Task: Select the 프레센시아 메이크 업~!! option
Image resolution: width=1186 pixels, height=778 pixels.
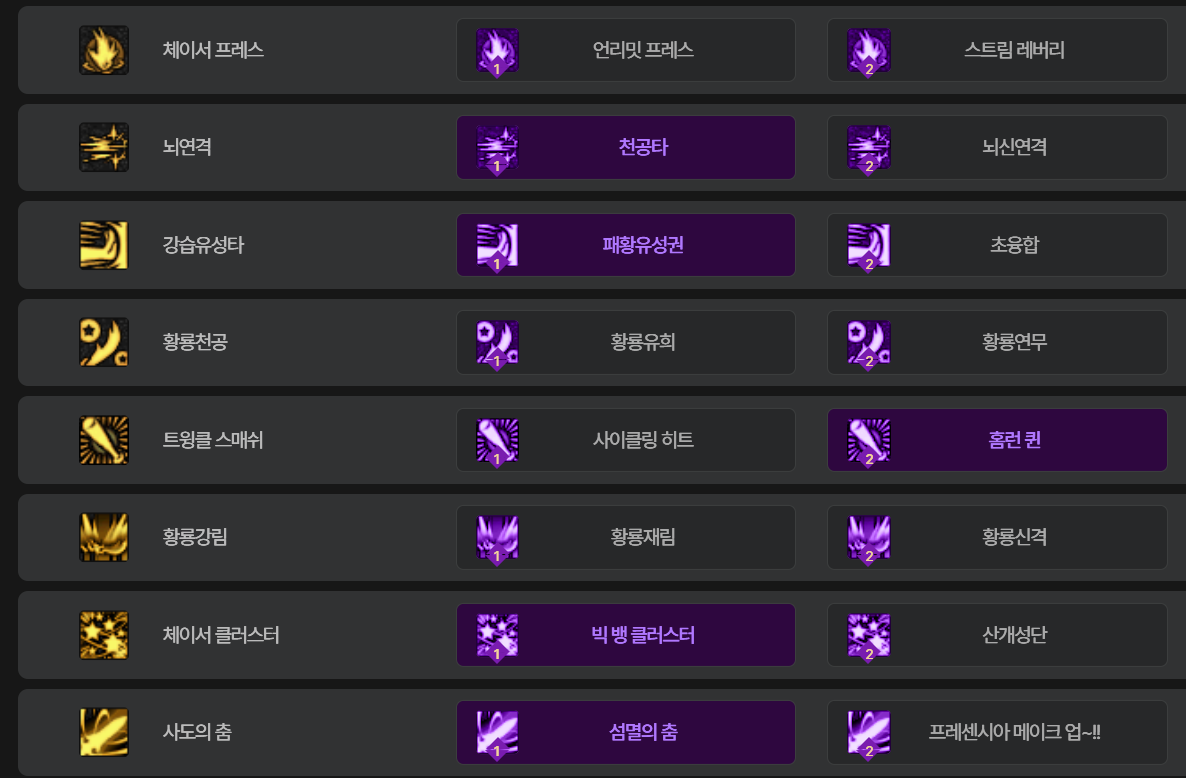Action: [997, 732]
